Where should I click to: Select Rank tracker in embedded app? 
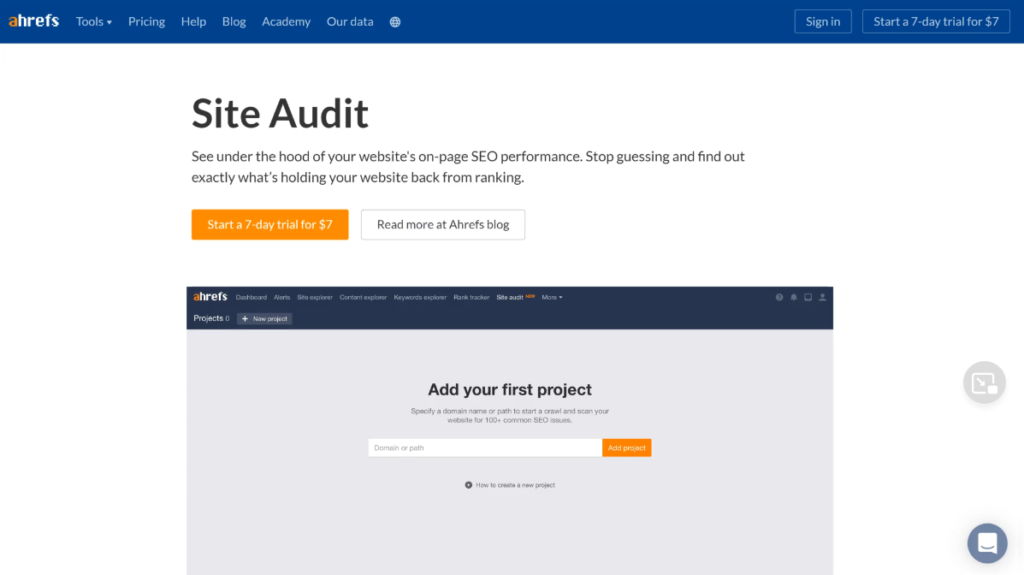click(x=472, y=297)
